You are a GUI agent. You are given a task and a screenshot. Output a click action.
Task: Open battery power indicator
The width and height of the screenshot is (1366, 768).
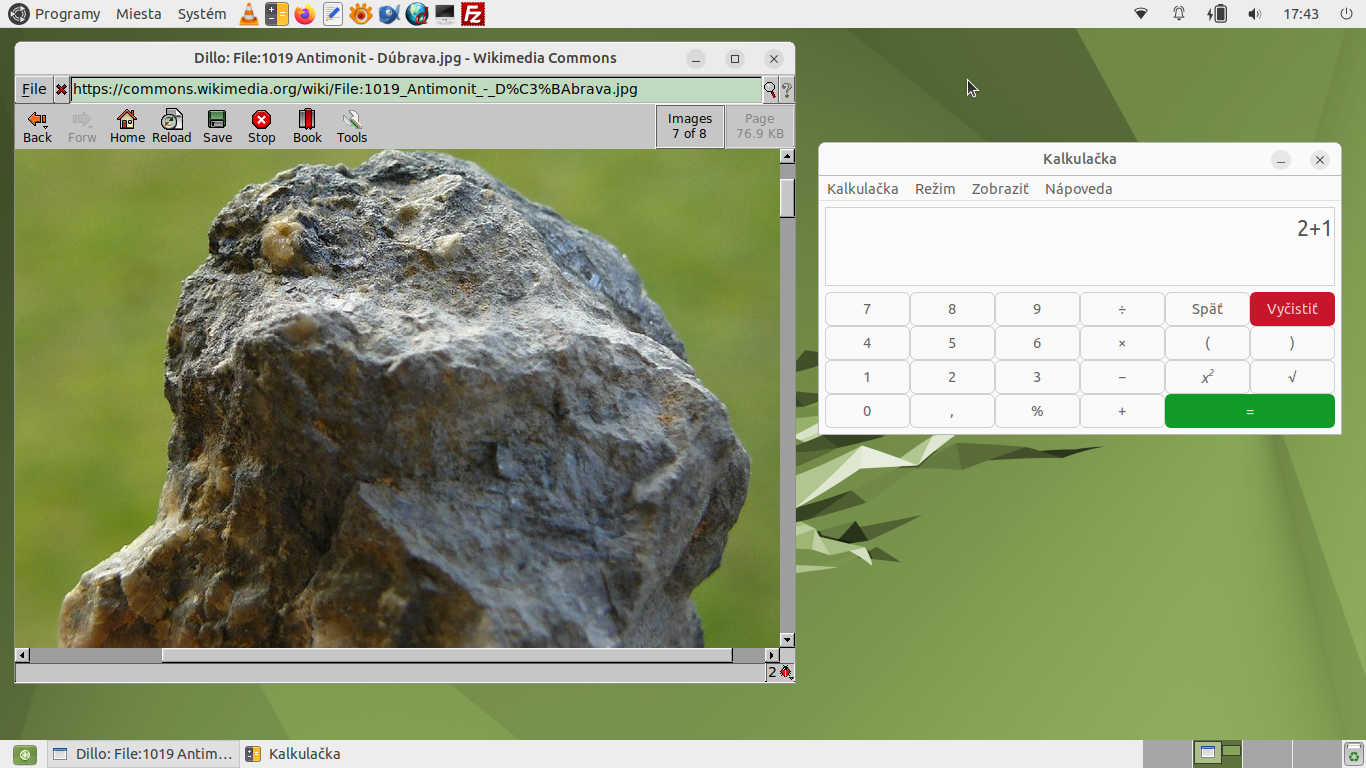pyautogui.click(x=1217, y=14)
